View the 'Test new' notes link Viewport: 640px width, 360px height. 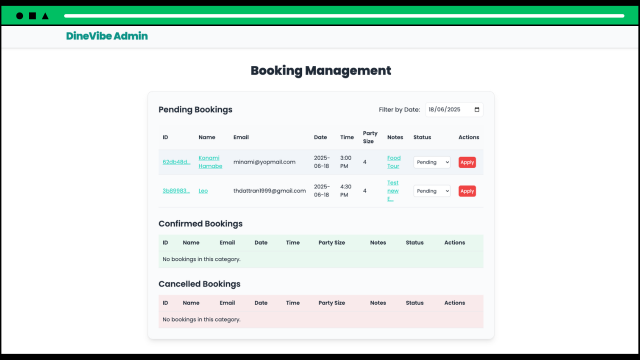[393, 191]
